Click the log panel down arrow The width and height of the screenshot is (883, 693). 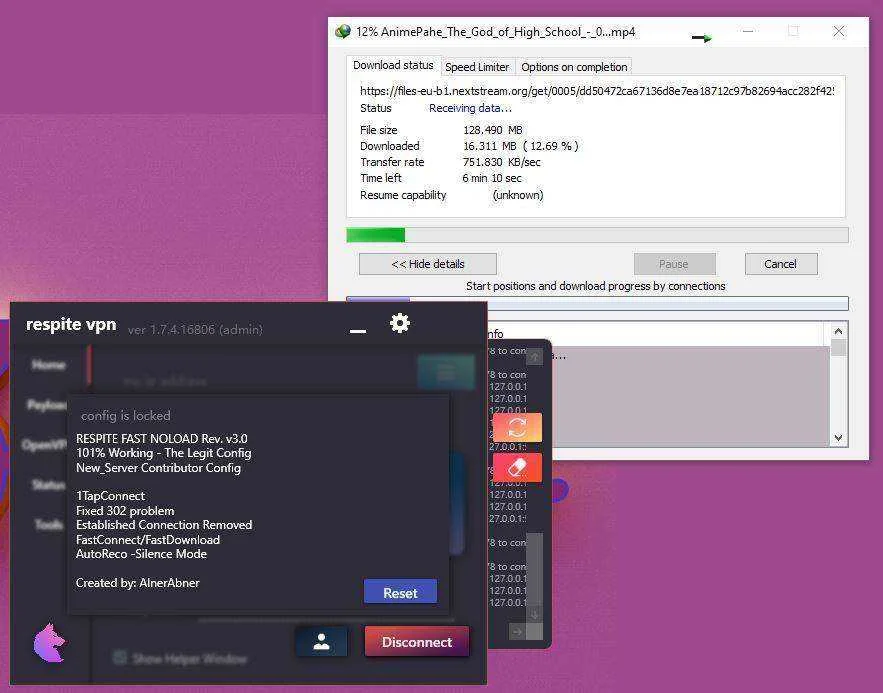pyautogui.click(x=534, y=615)
